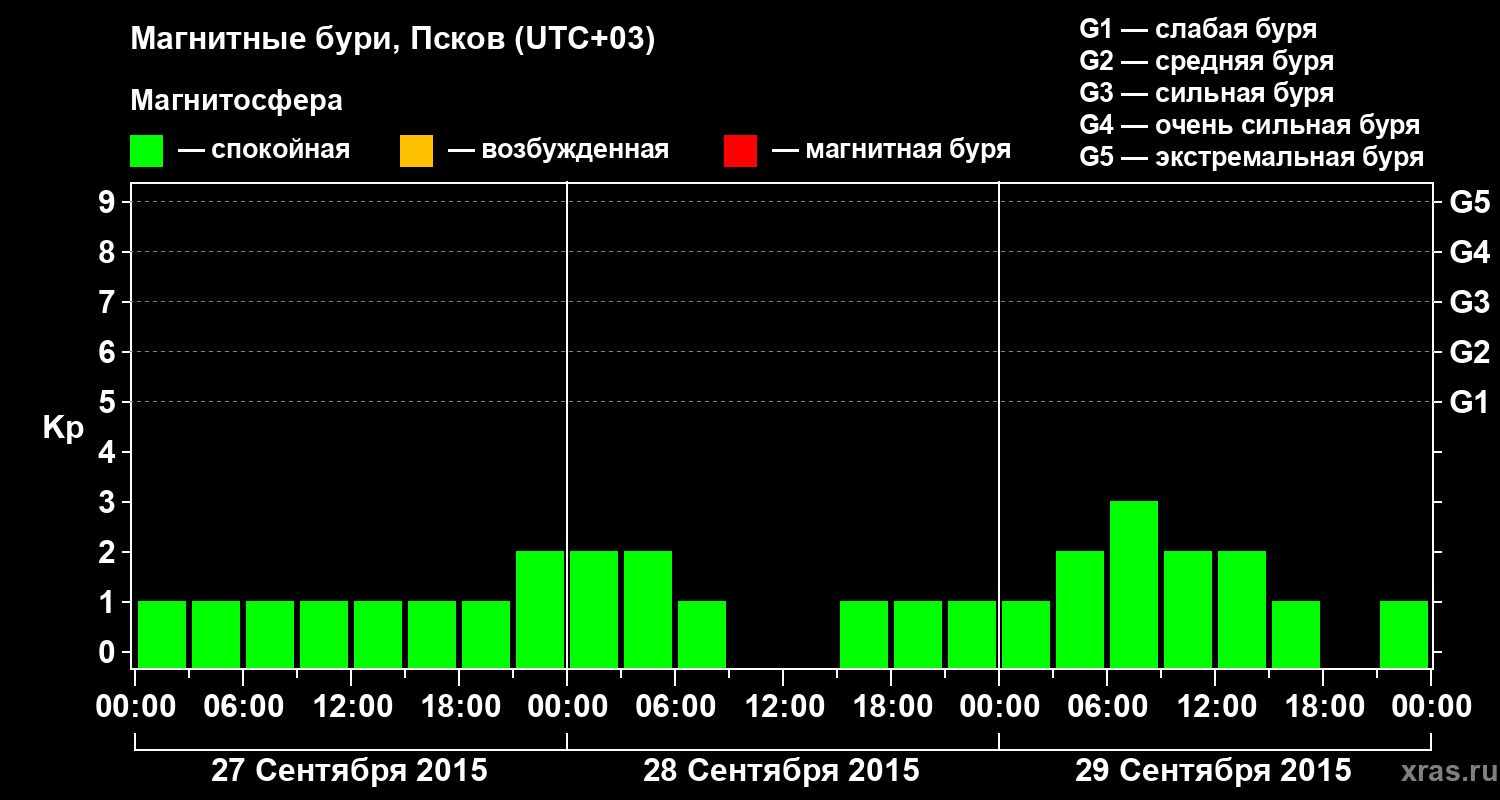
Task: Click the '— магнитная буря' legend label
Action: 891,150
